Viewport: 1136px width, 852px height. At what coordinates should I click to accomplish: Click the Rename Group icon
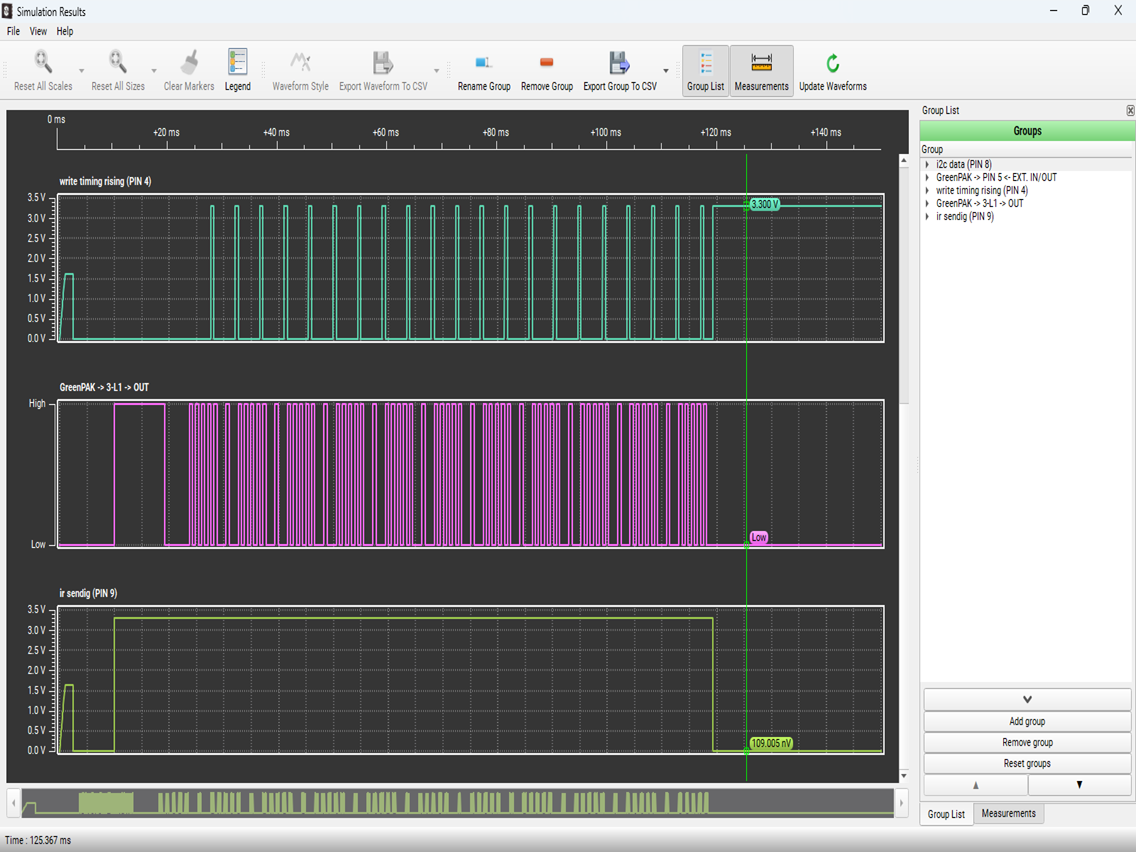click(x=484, y=63)
